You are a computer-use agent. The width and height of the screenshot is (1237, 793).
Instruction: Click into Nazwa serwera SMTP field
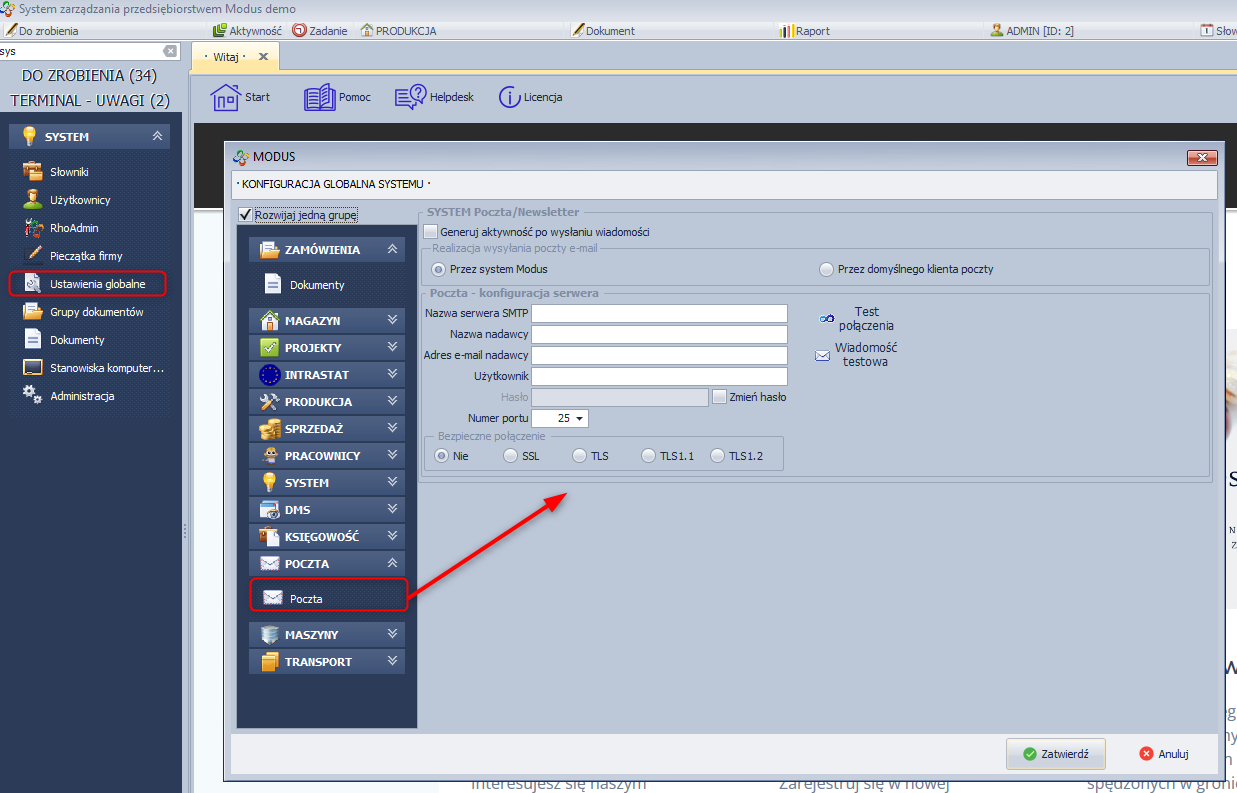659,314
